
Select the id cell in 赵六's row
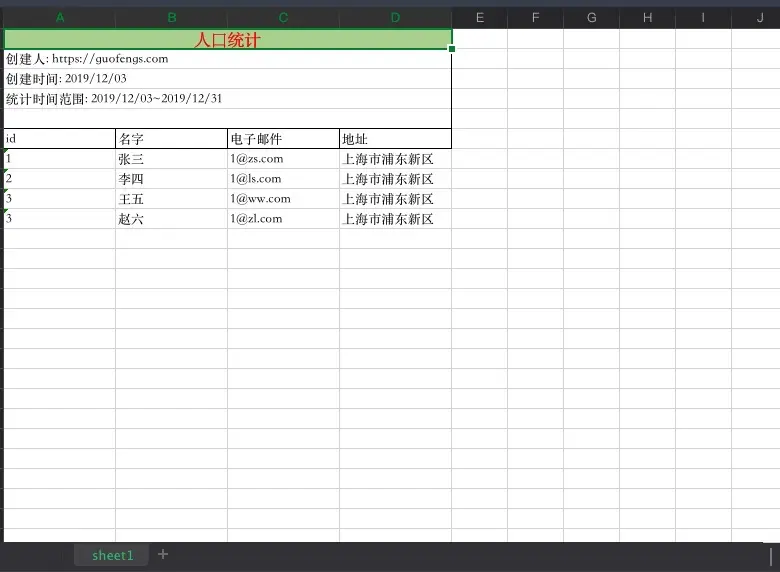coord(60,219)
